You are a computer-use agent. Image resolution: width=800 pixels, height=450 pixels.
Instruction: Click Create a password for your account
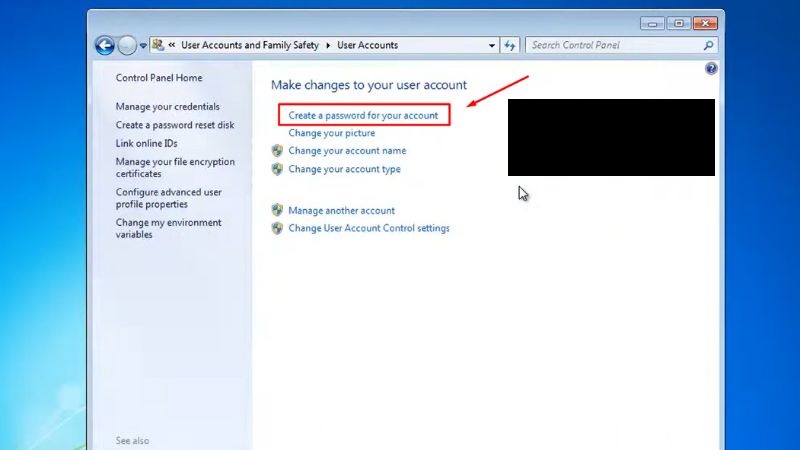coord(363,115)
